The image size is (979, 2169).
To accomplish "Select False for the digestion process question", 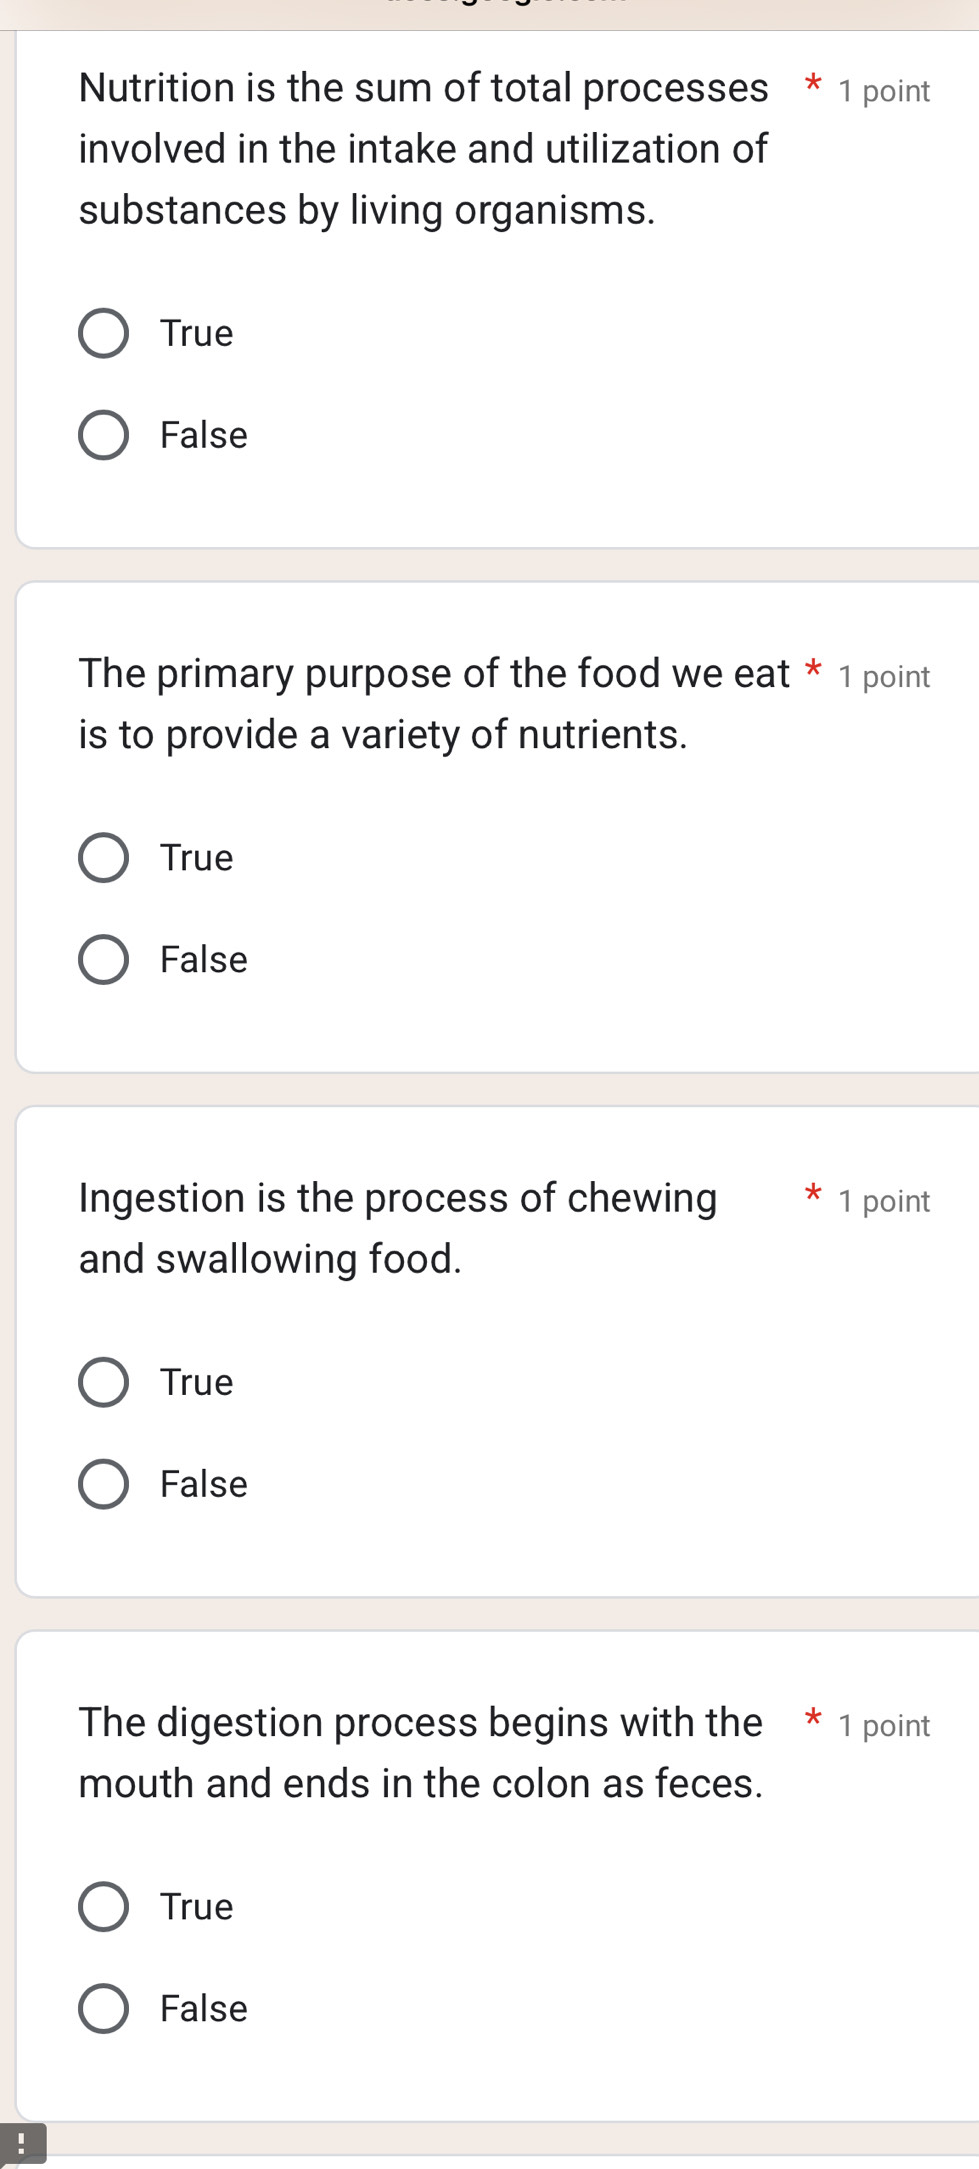I will point(103,2009).
